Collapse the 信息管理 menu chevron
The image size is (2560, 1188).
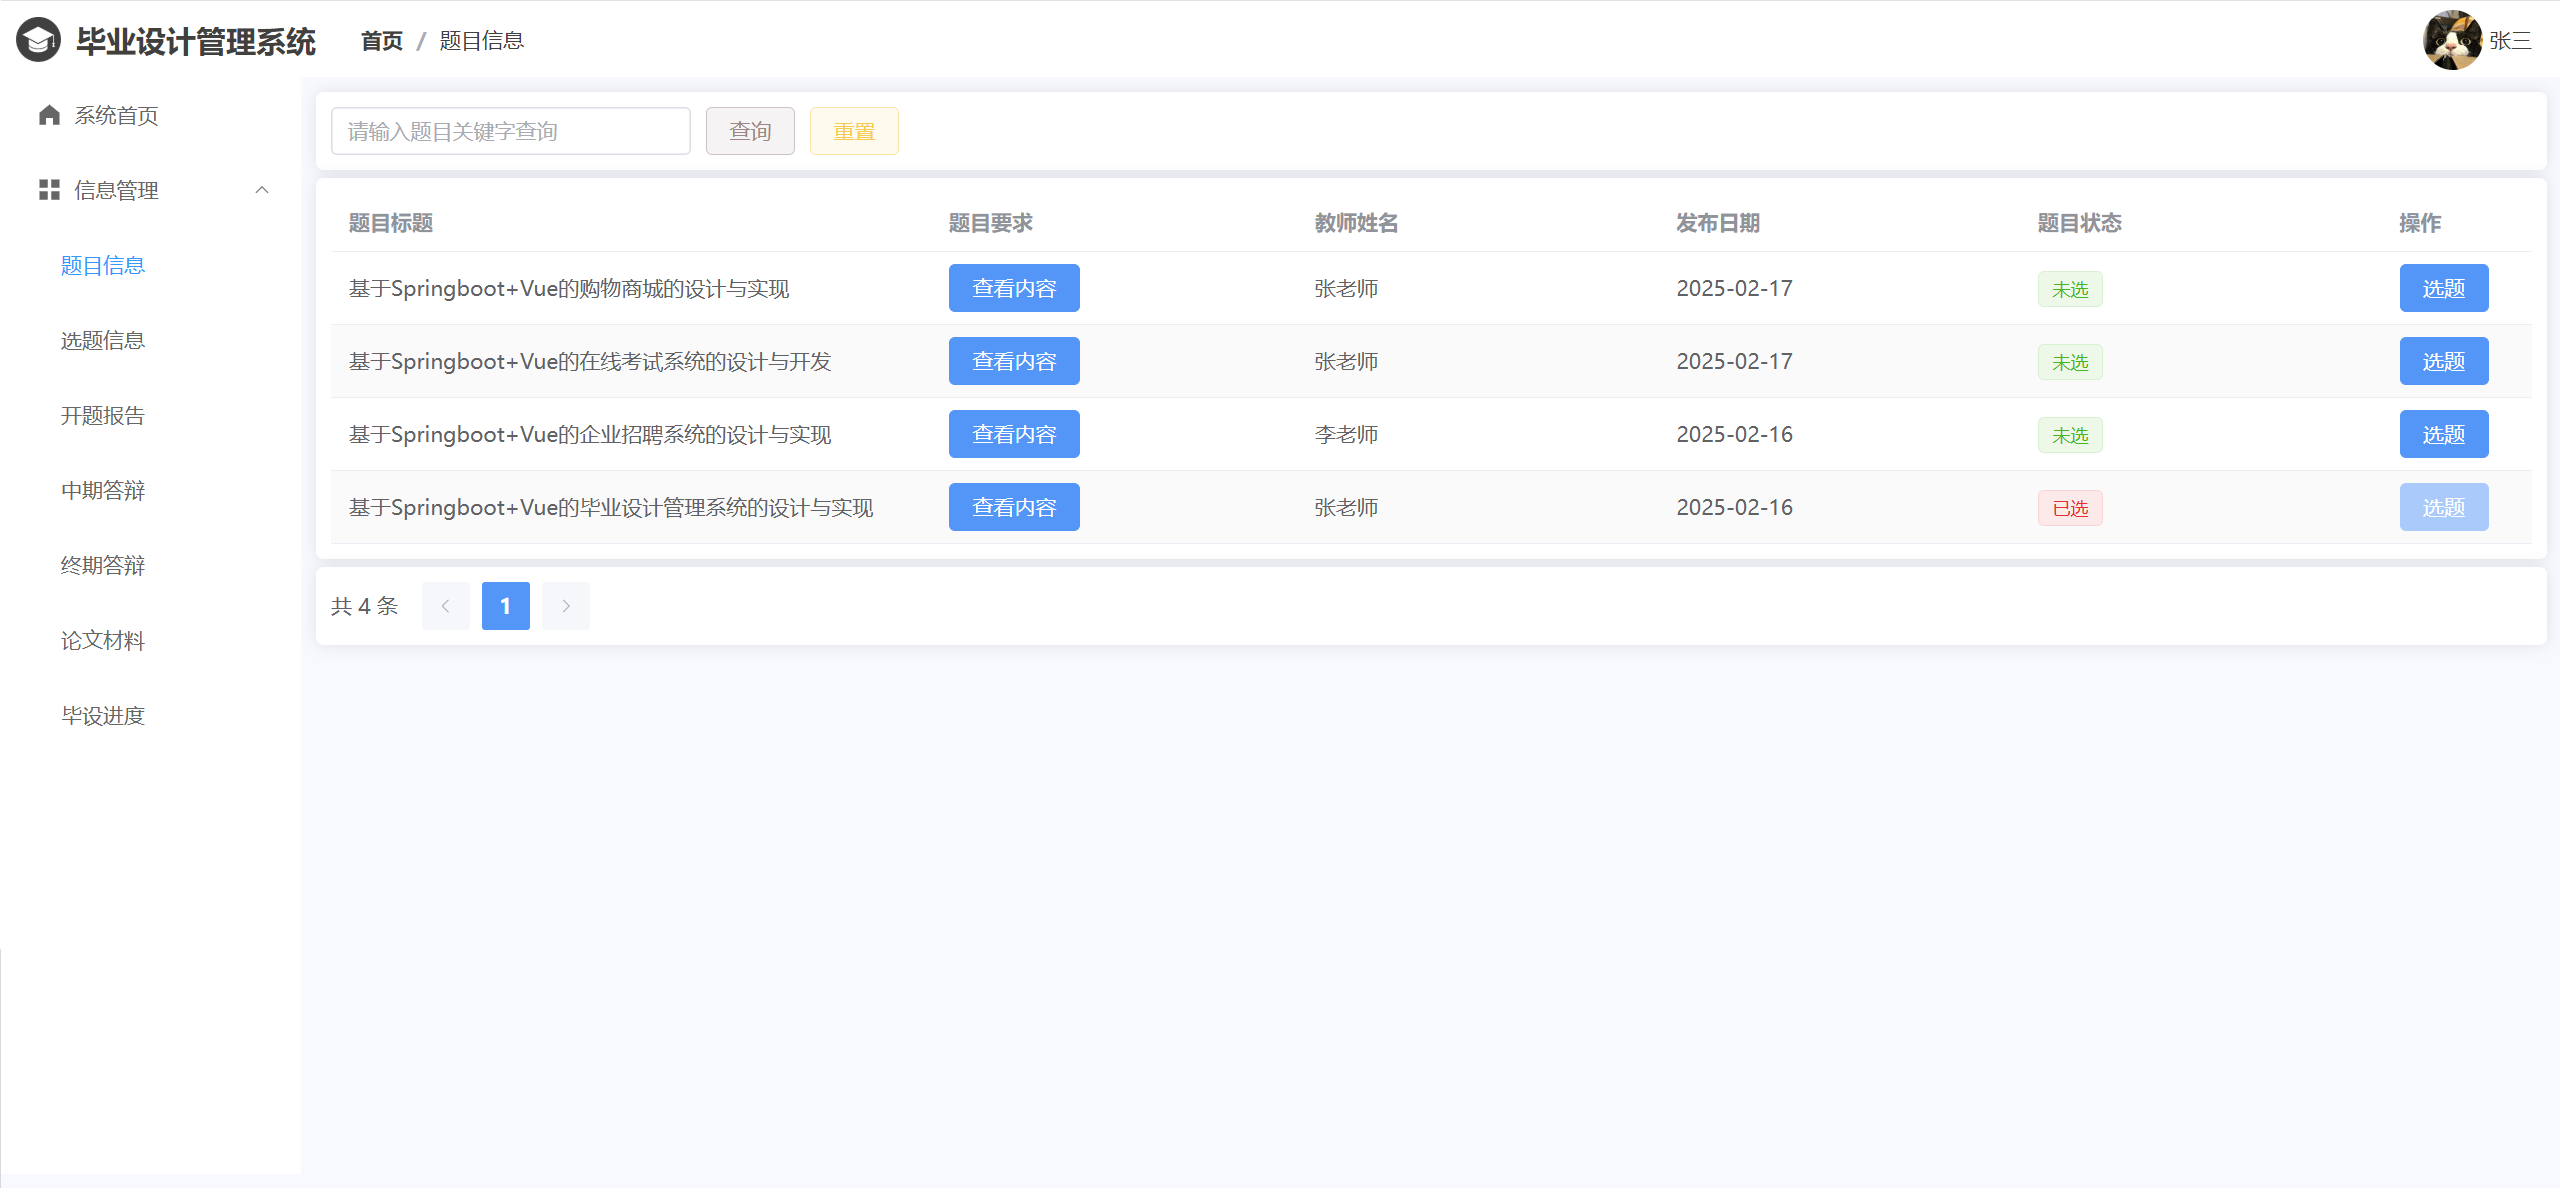[262, 190]
